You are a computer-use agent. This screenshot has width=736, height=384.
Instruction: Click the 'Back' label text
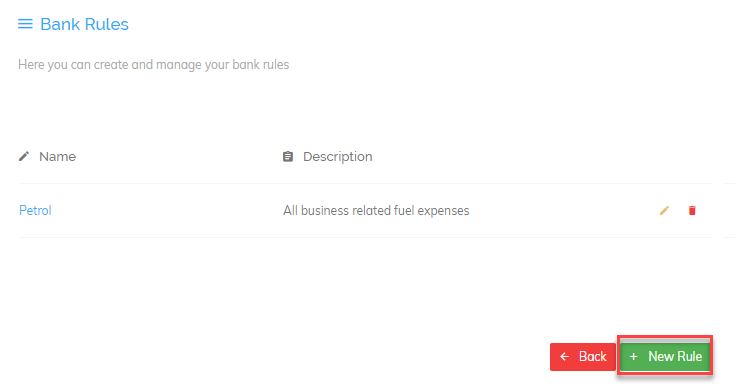click(592, 357)
